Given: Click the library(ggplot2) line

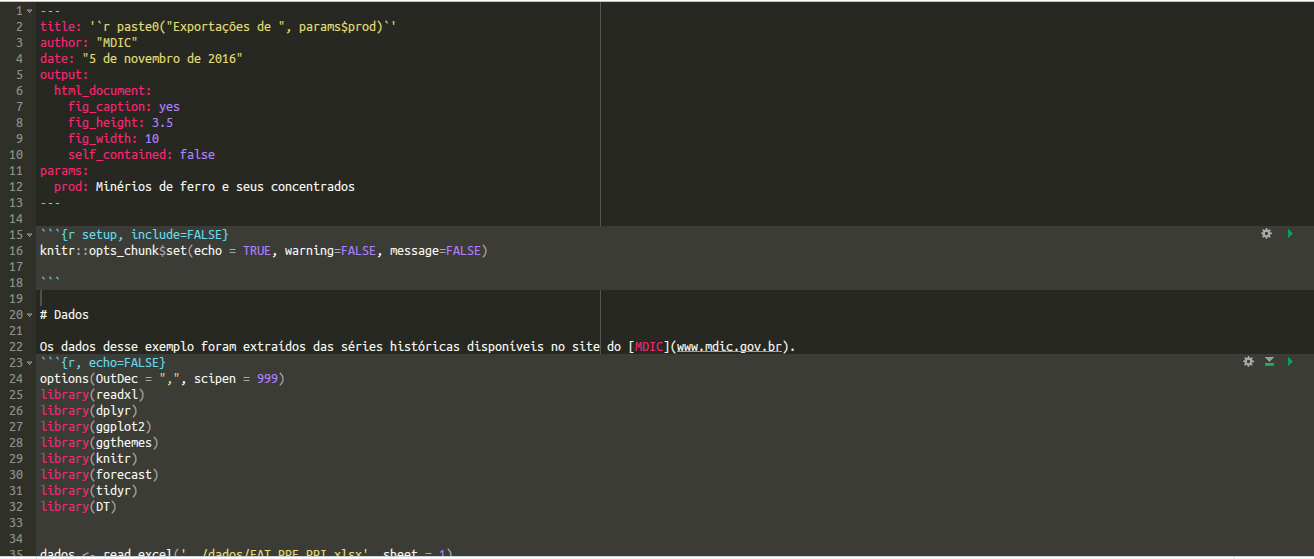Looking at the screenshot, I should tap(96, 426).
